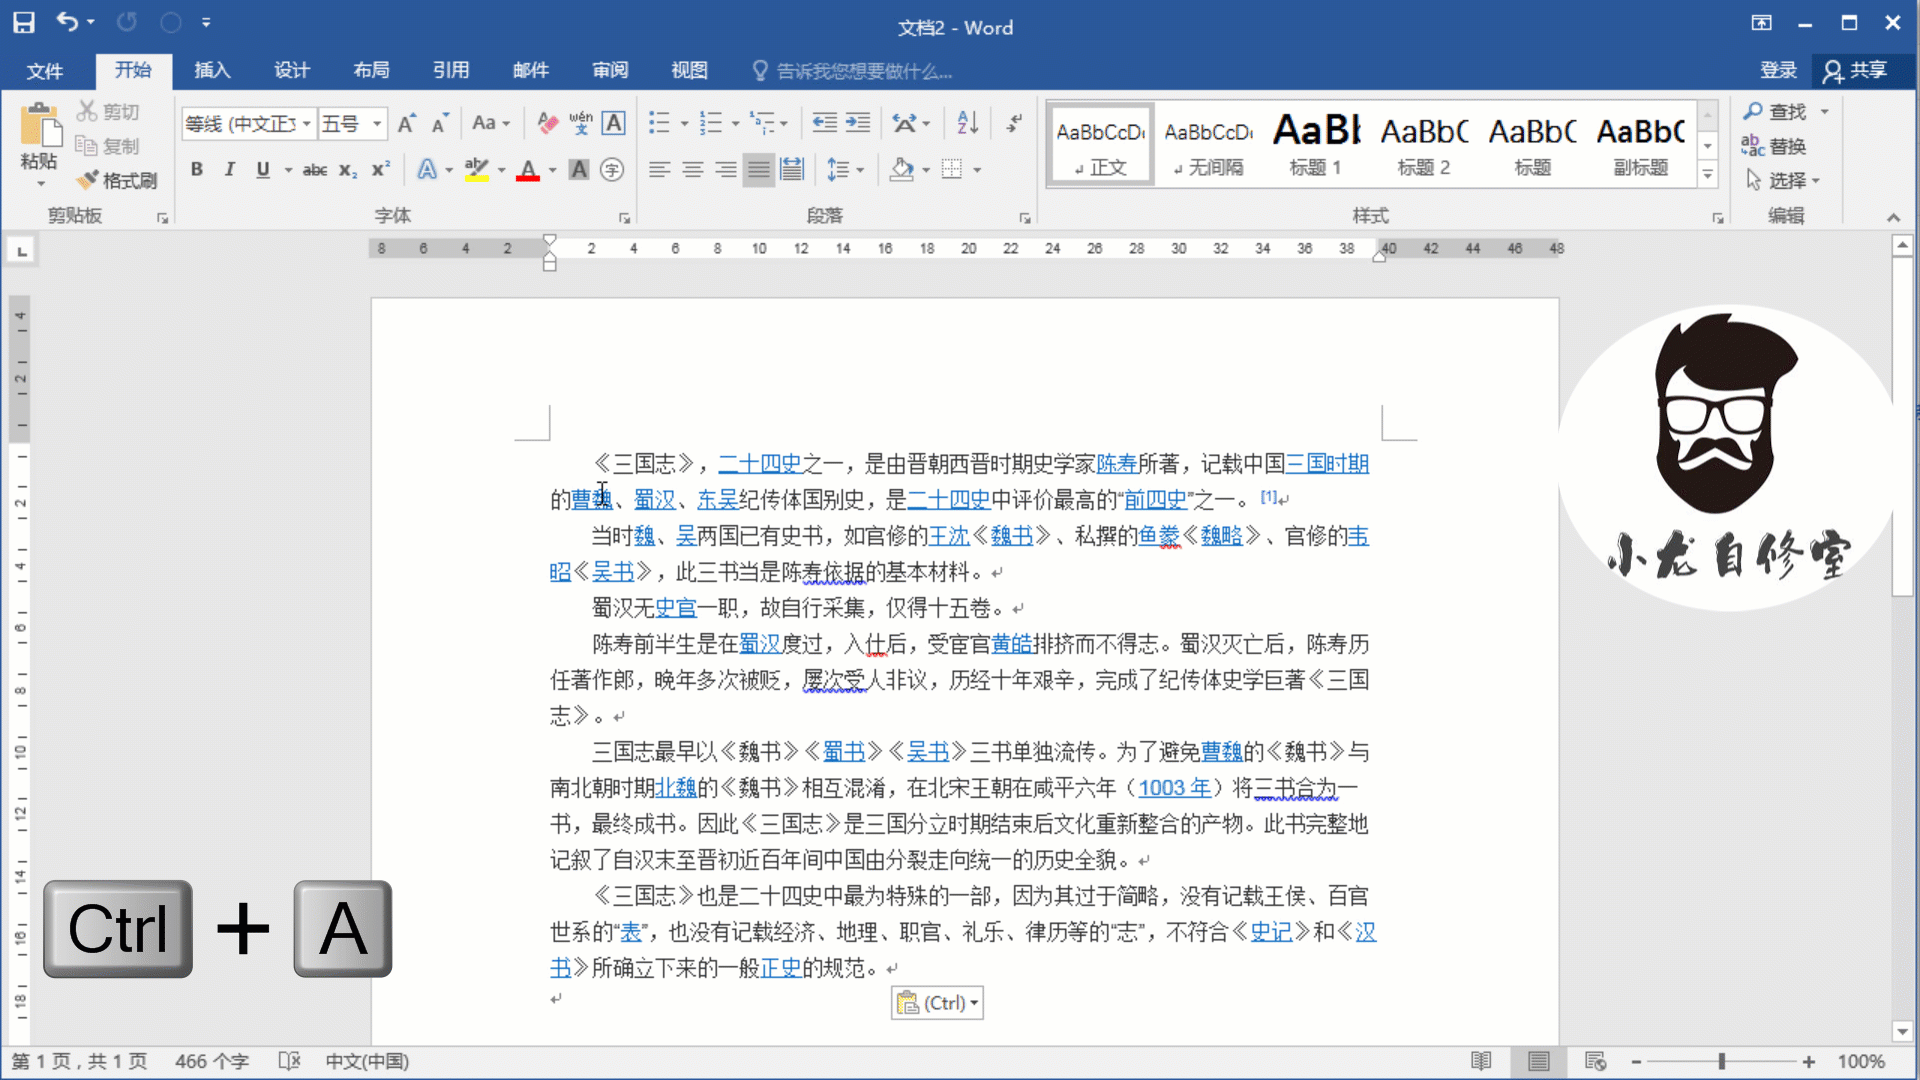Switch to the 引用 (References) tab
1920x1080 pixels.
tap(451, 70)
